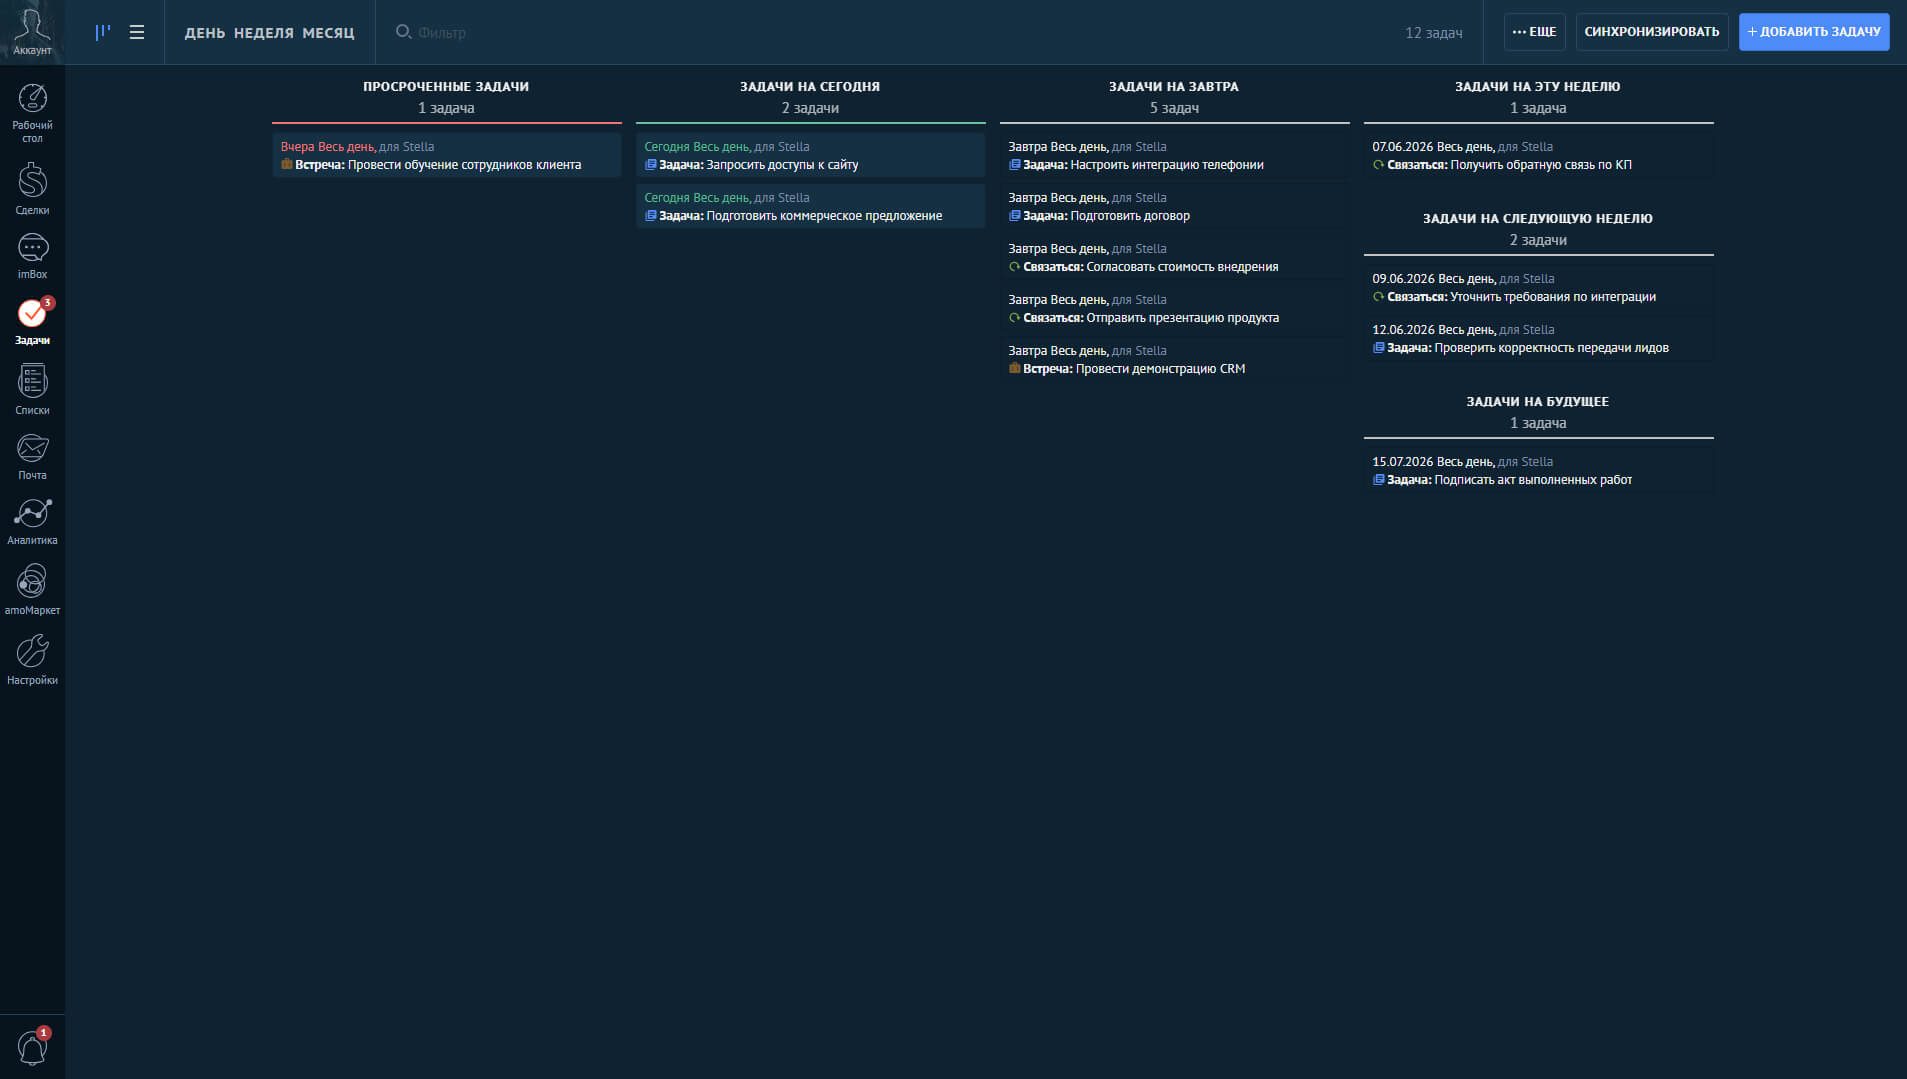Select the Месяц view tab

coord(328,33)
